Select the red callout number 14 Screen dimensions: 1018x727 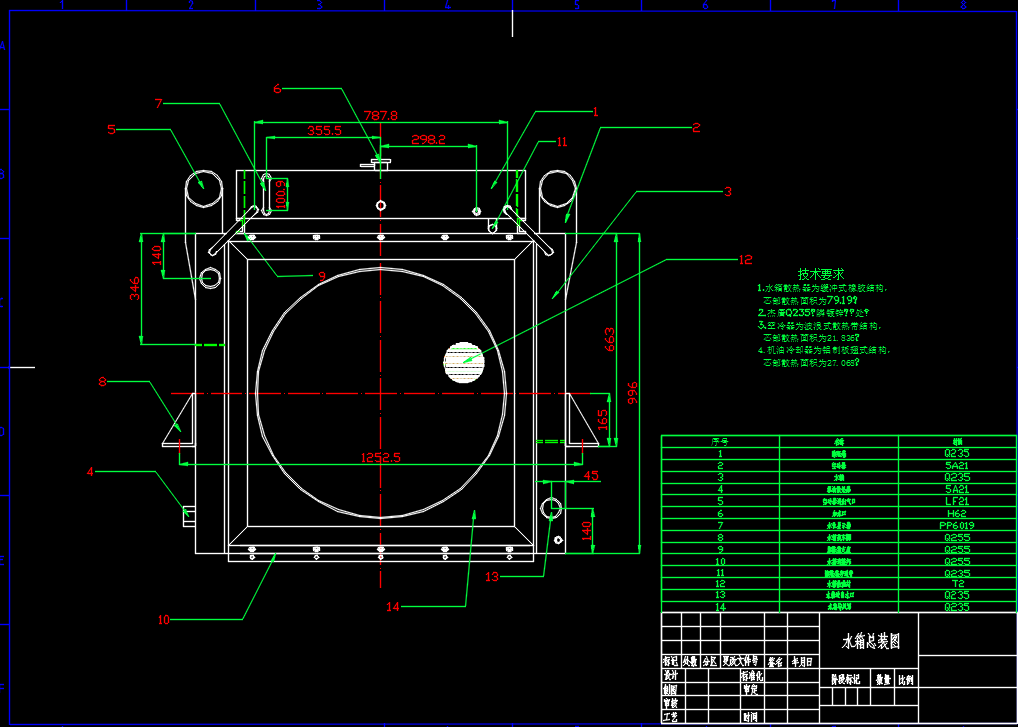(392, 607)
